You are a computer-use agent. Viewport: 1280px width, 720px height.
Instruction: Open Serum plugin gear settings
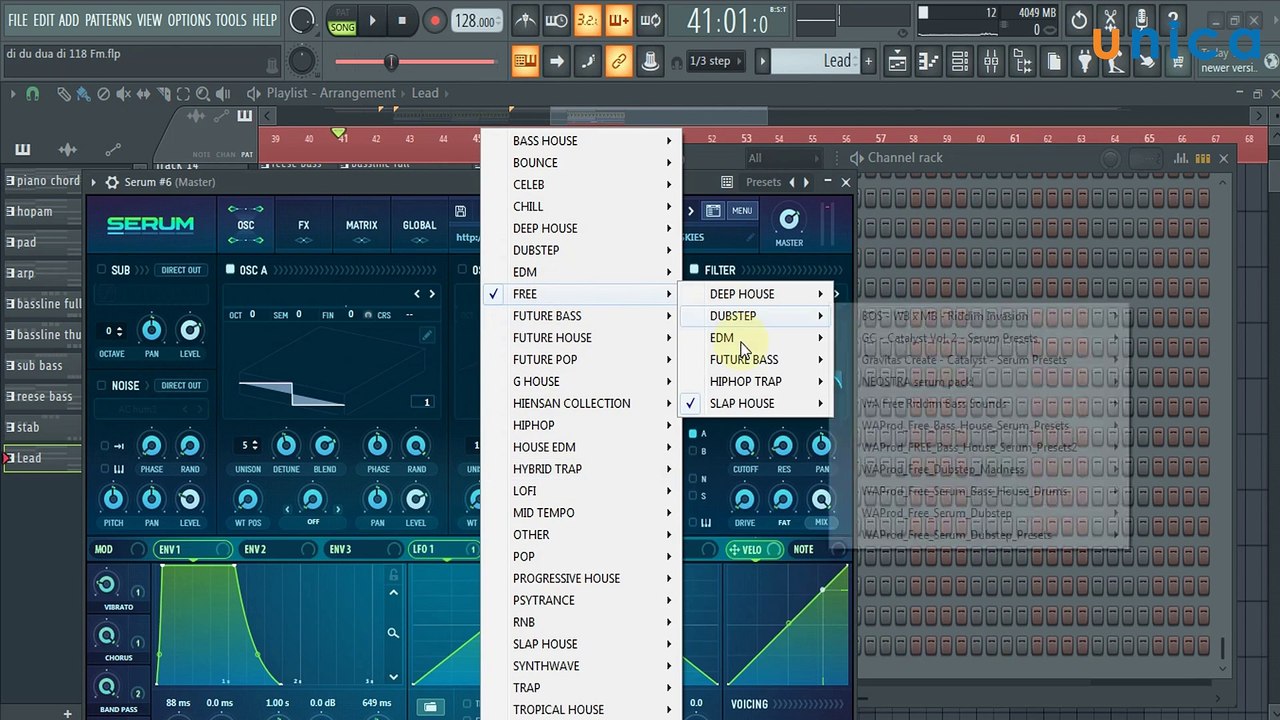112,182
